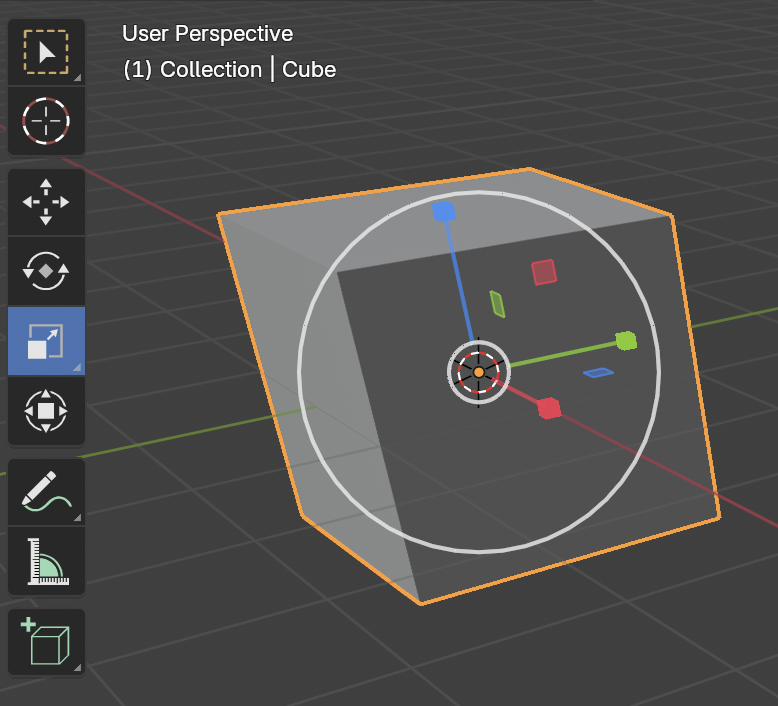Click the blue Z-axis scale handle
Screen dimensions: 778x706
[x=444, y=211]
